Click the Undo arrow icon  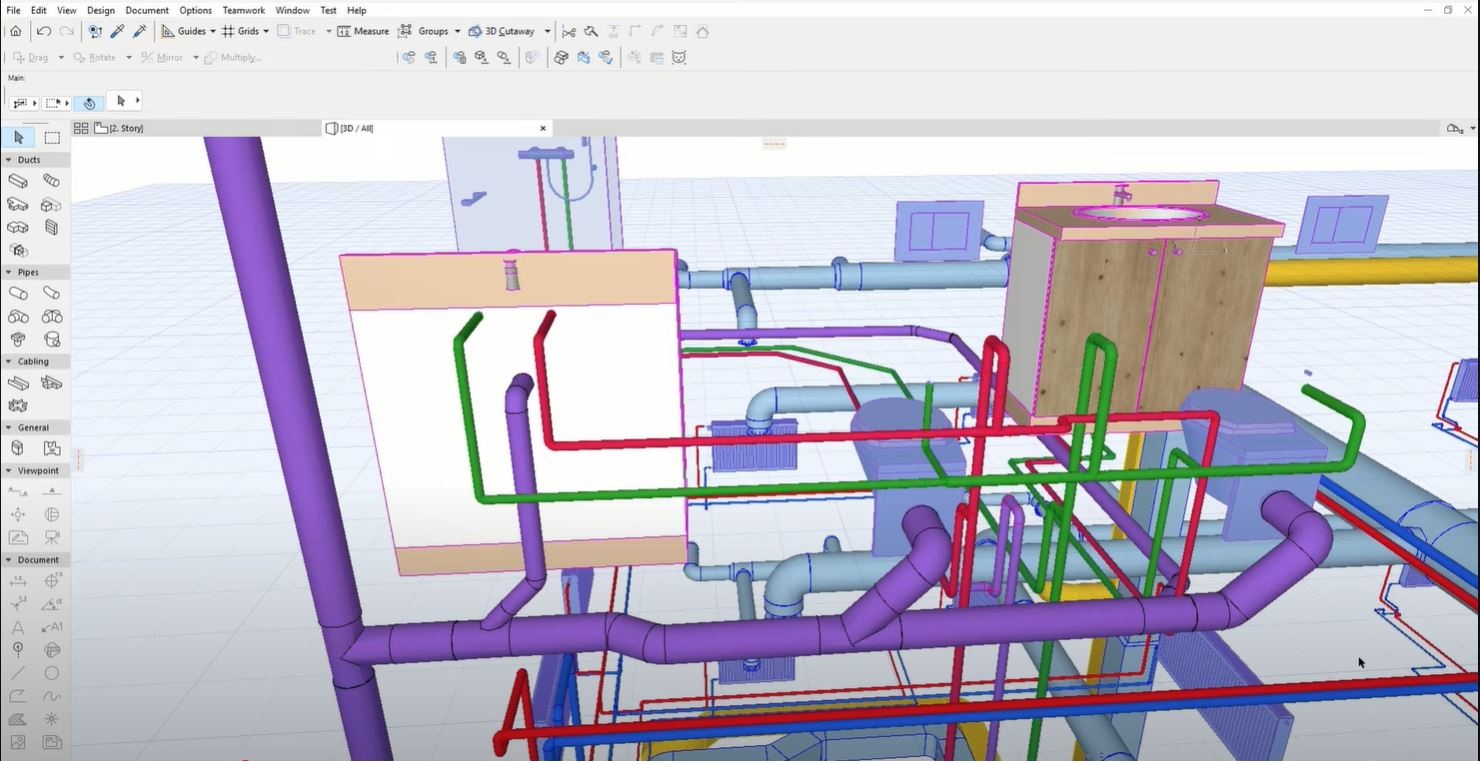pyautogui.click(x=44, y=32)
